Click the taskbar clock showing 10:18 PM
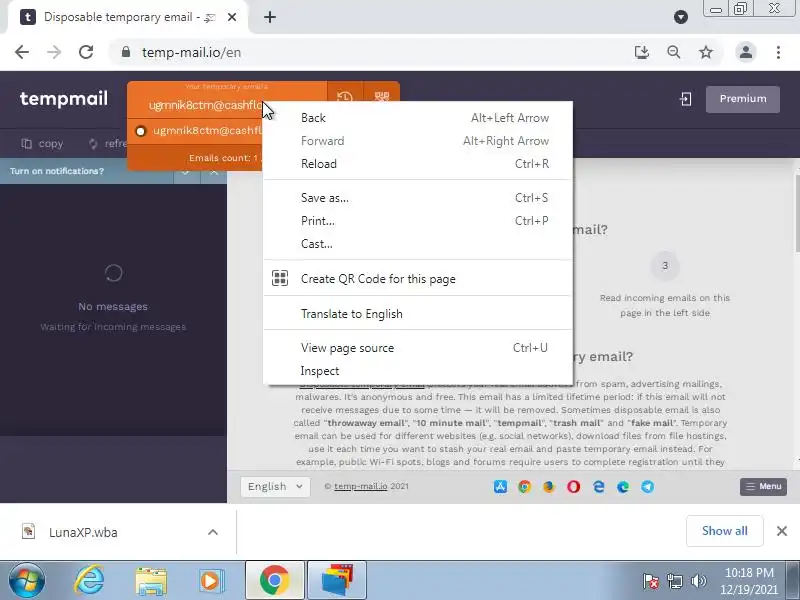 [x=749, y=581]
